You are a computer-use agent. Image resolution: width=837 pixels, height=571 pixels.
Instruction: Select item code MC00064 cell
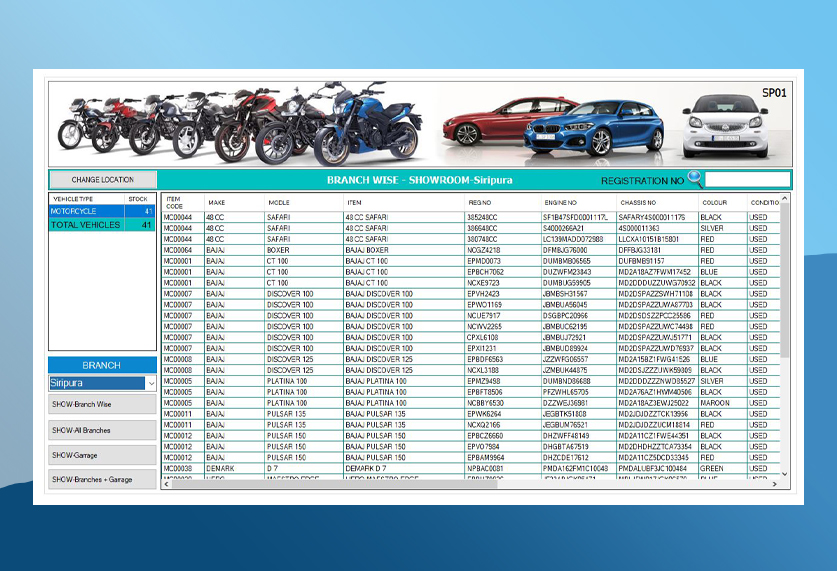point(183,250)
